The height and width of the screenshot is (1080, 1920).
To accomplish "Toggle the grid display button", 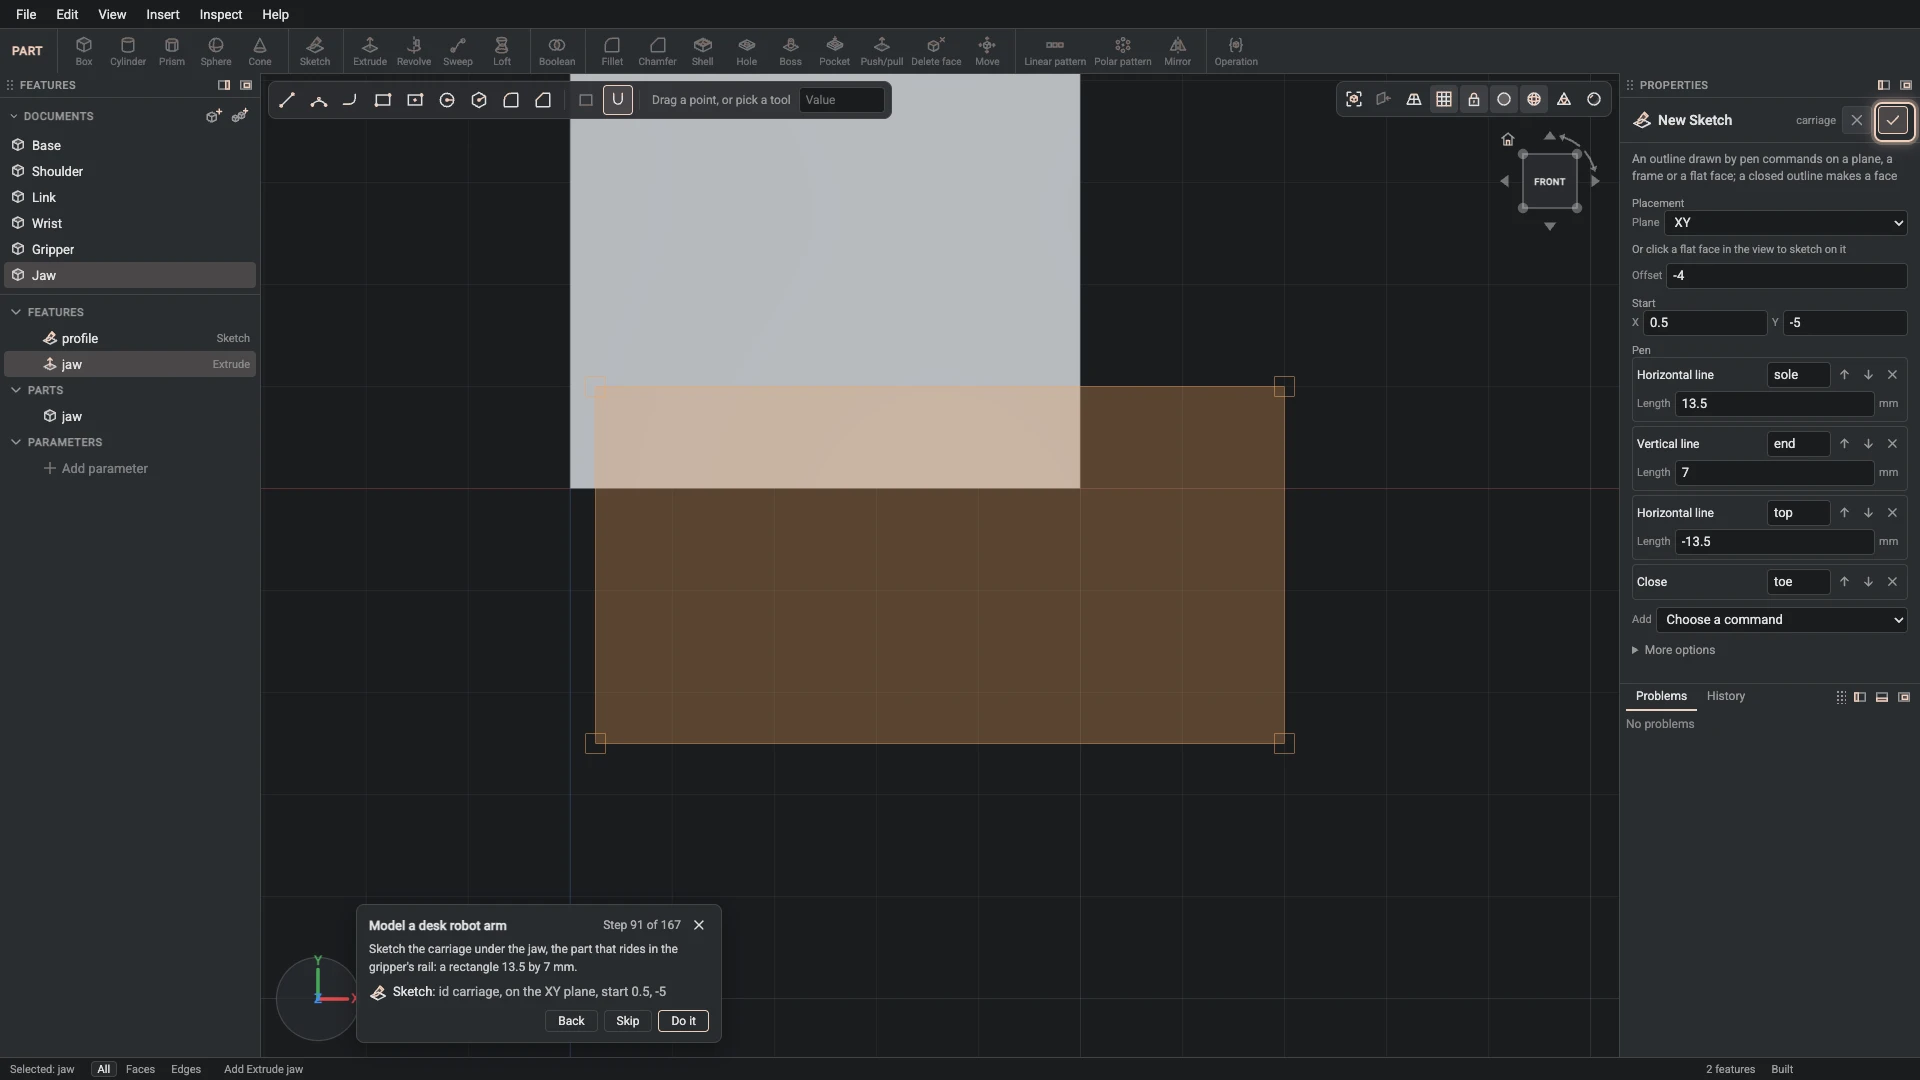I will coord(1444,99).
